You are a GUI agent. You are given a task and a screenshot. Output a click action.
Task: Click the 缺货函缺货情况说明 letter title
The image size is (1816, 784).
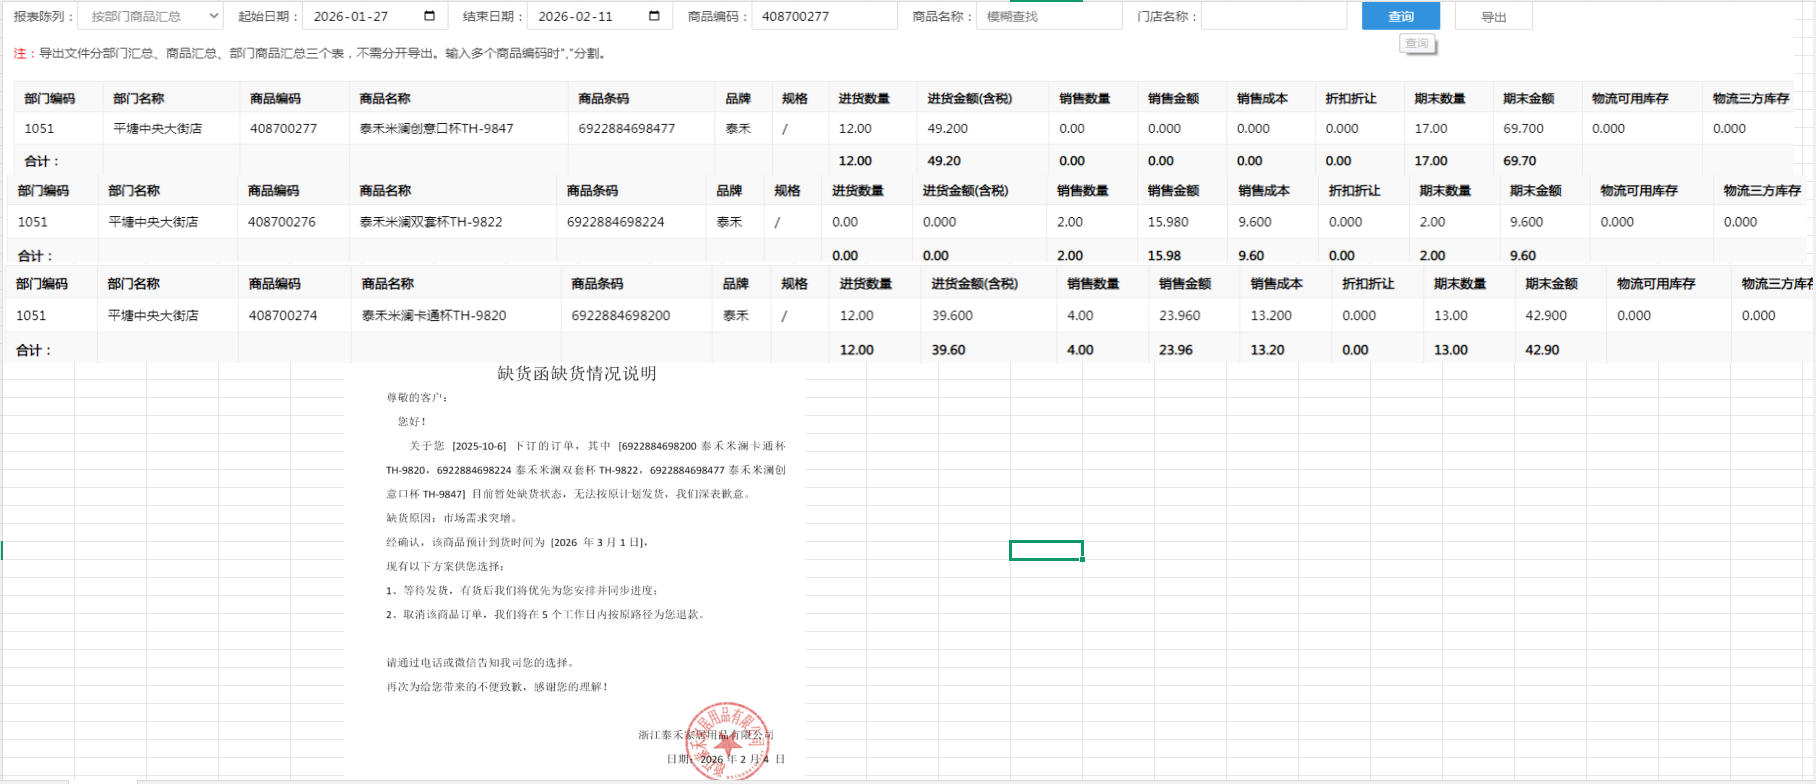point(577,374)
